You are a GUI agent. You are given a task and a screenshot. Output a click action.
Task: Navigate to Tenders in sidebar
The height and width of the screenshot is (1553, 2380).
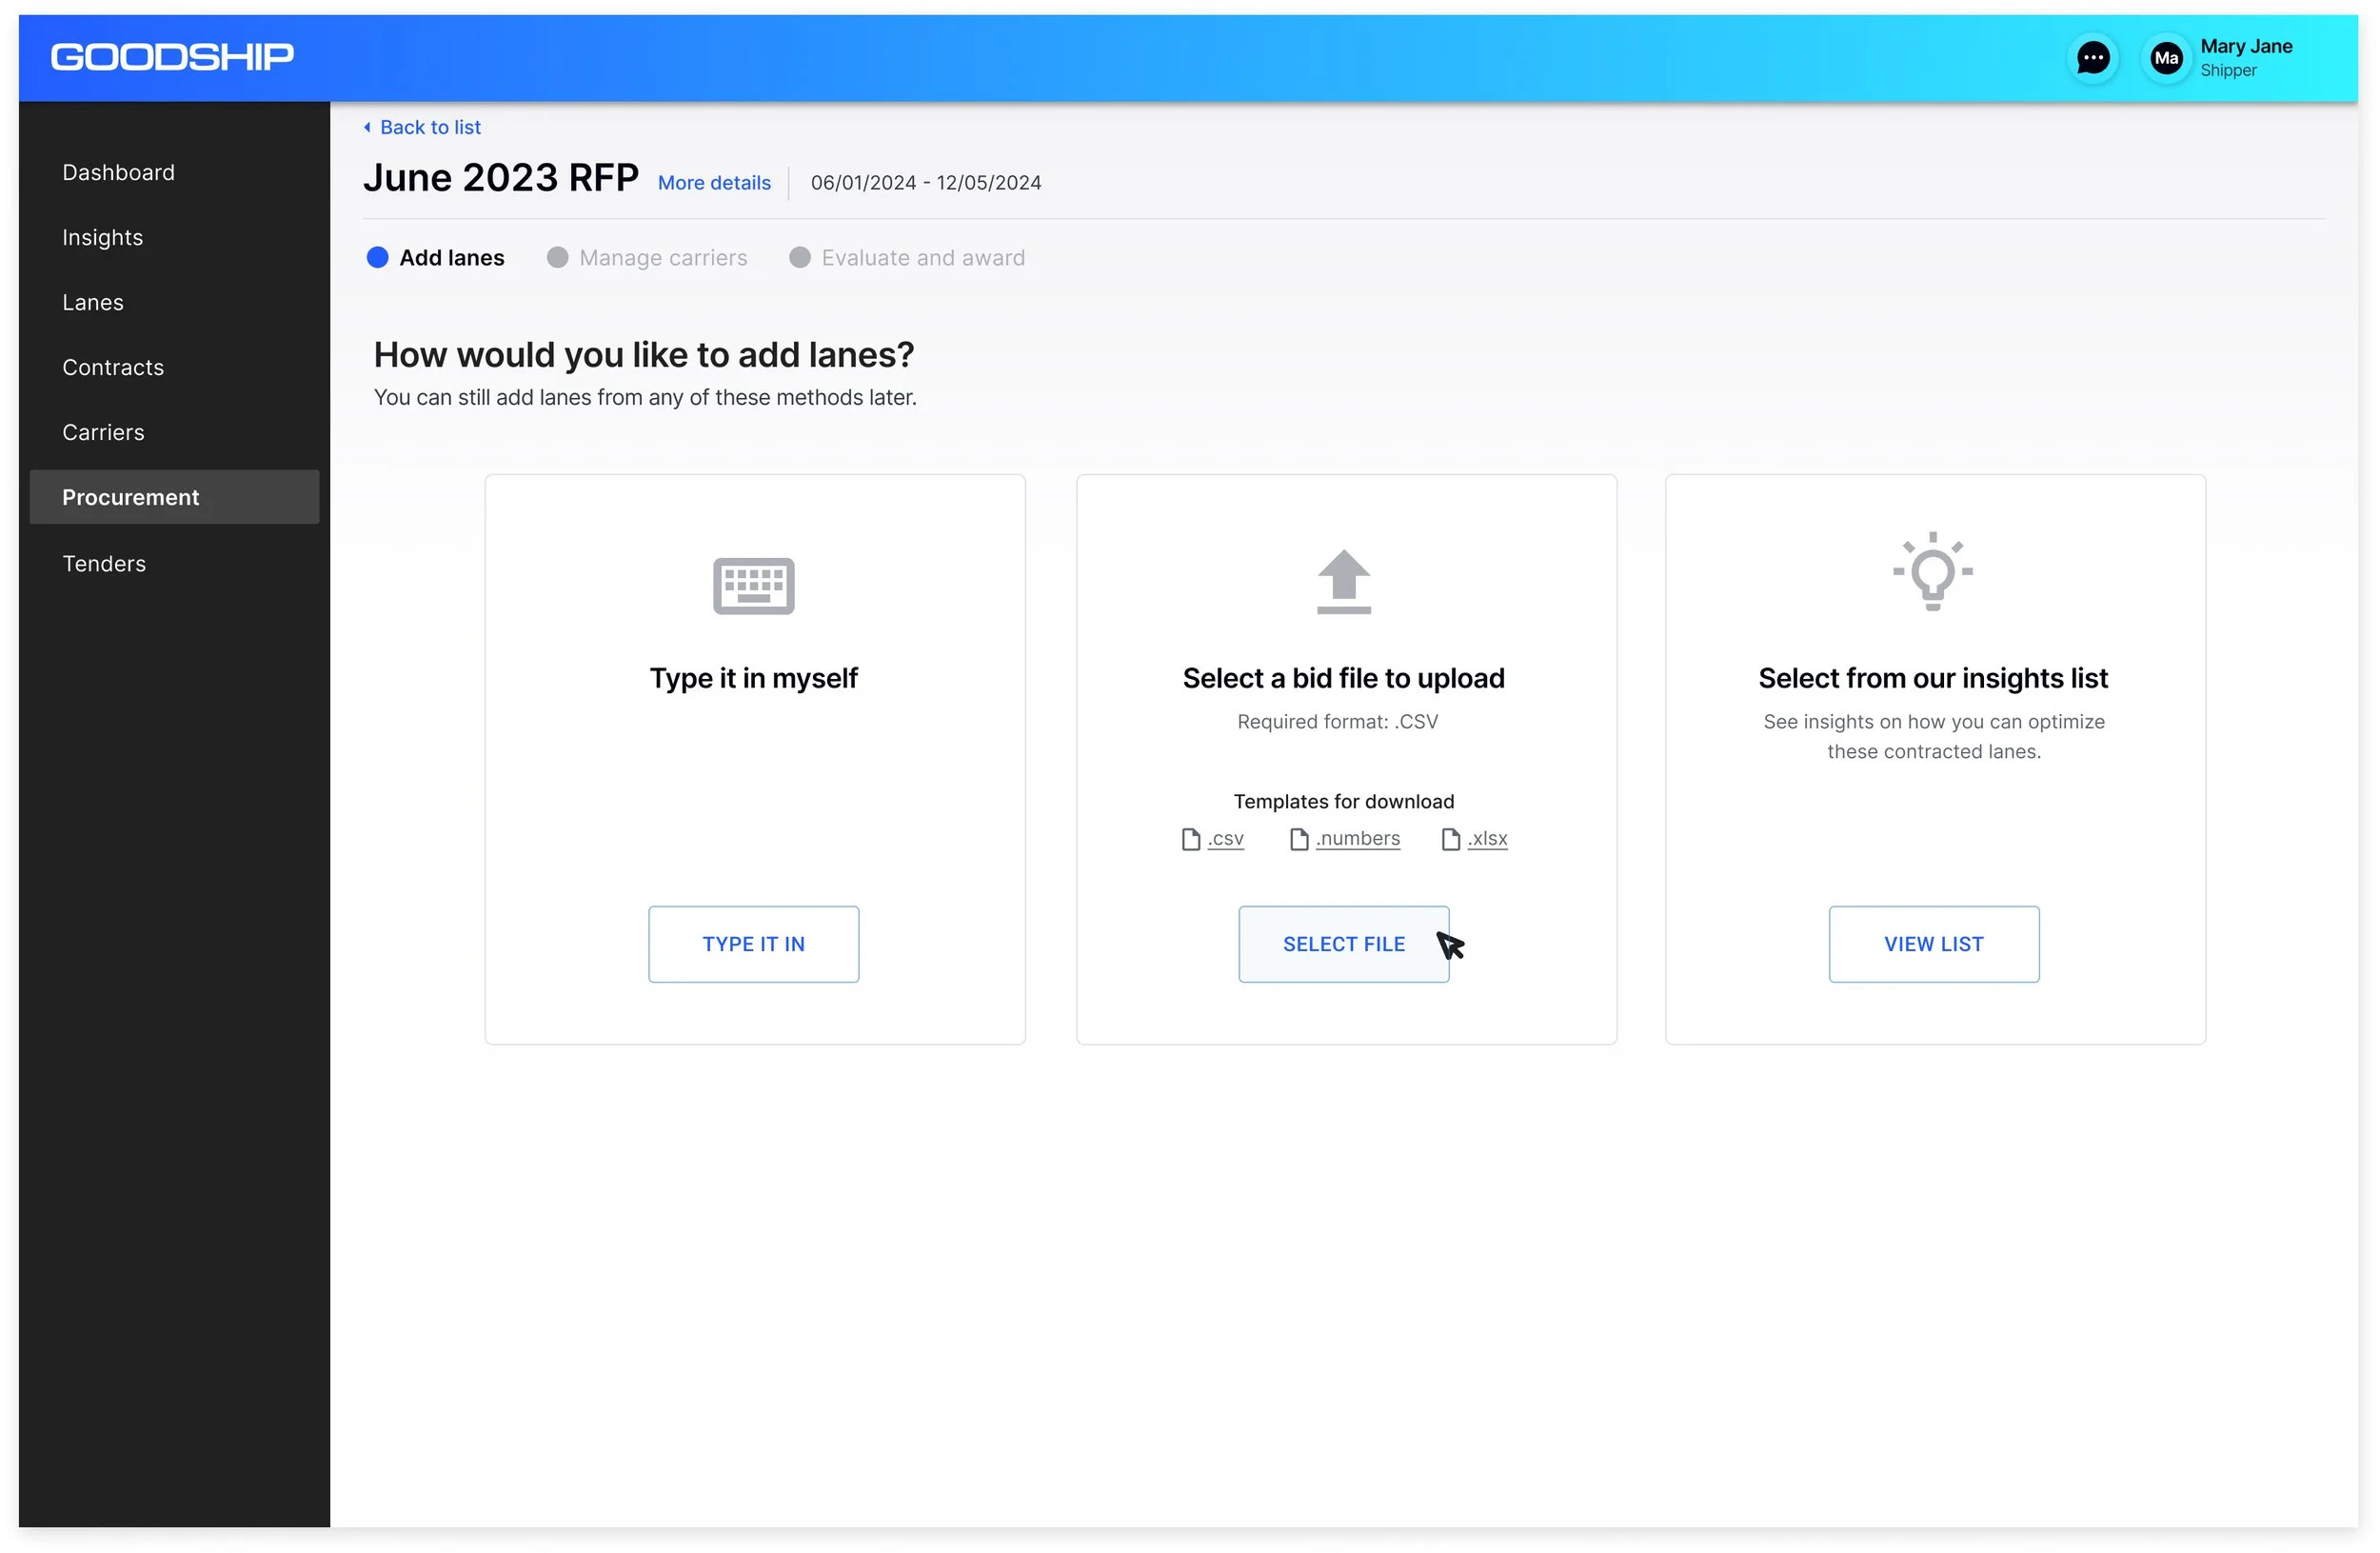click(x=104, y=563)
